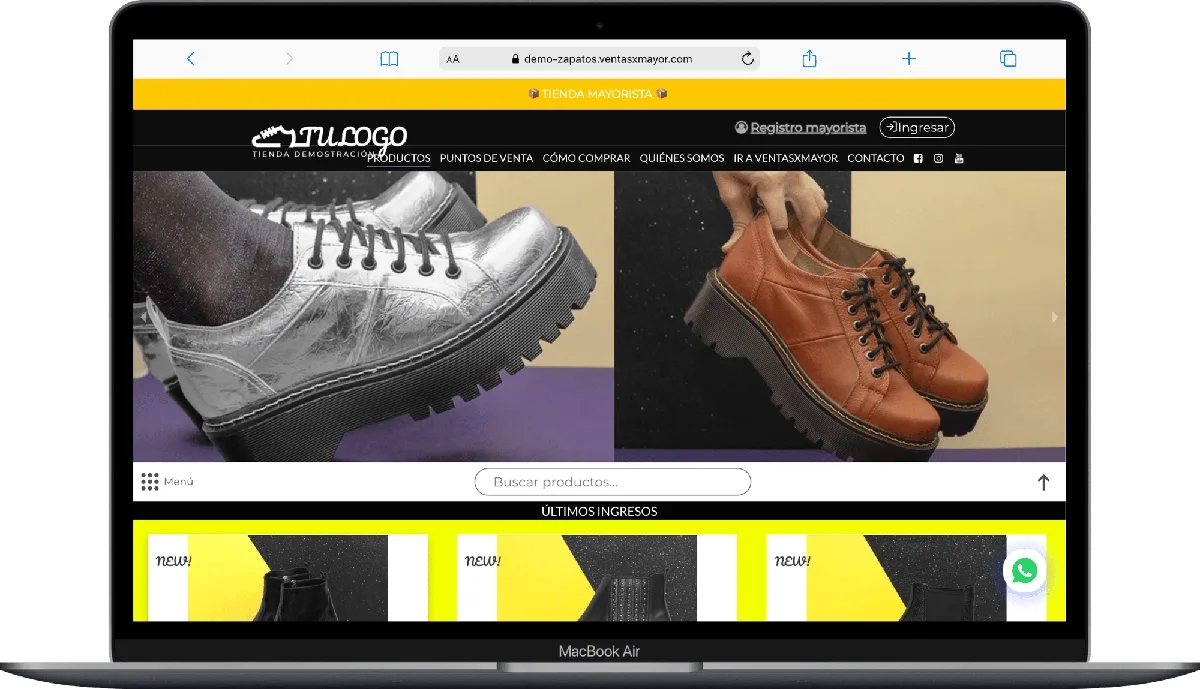The image size is (1200, 689).
Task: Click the Ingresar button
Action: point(917,127)
